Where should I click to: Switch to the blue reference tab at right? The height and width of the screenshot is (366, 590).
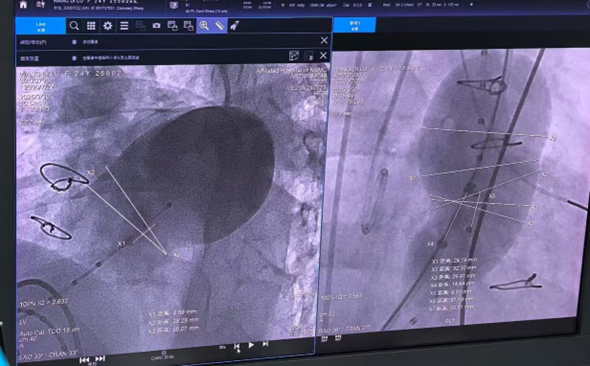354,25
